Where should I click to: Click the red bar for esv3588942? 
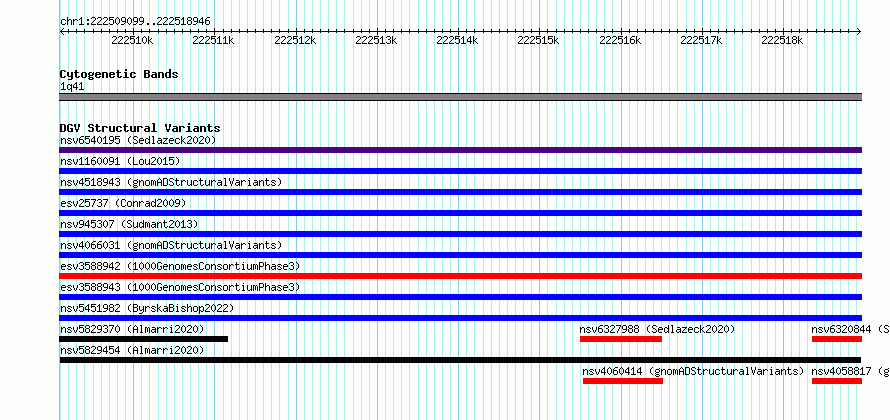460,276
